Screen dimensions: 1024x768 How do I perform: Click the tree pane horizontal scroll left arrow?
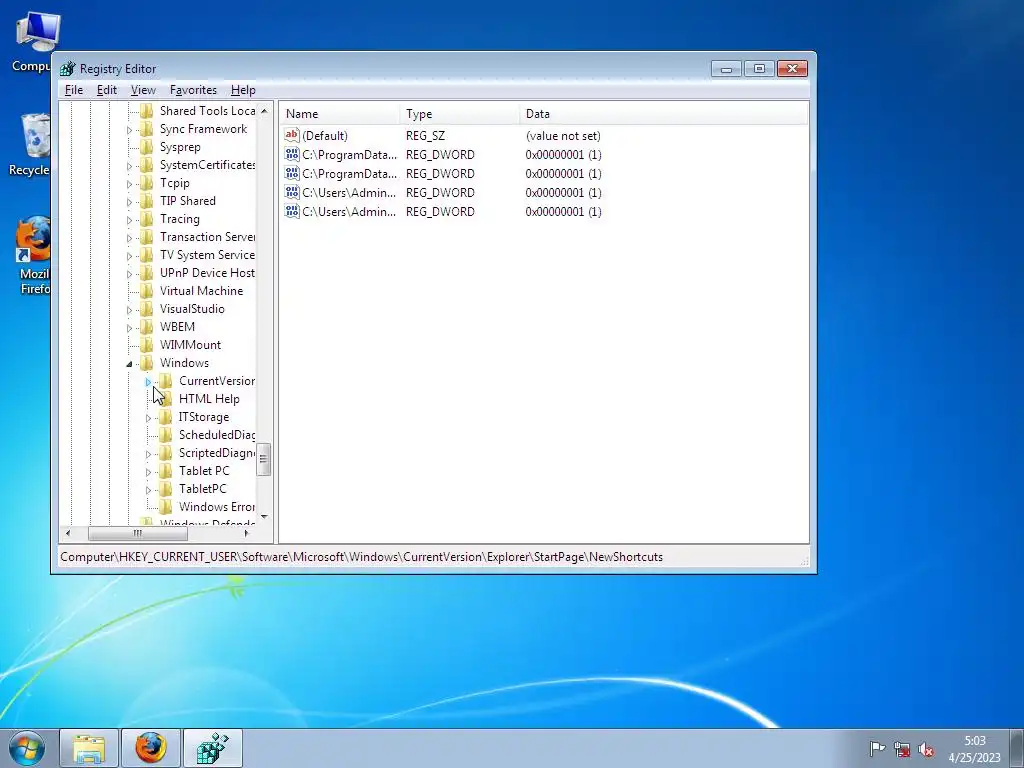tap(68, 534)
